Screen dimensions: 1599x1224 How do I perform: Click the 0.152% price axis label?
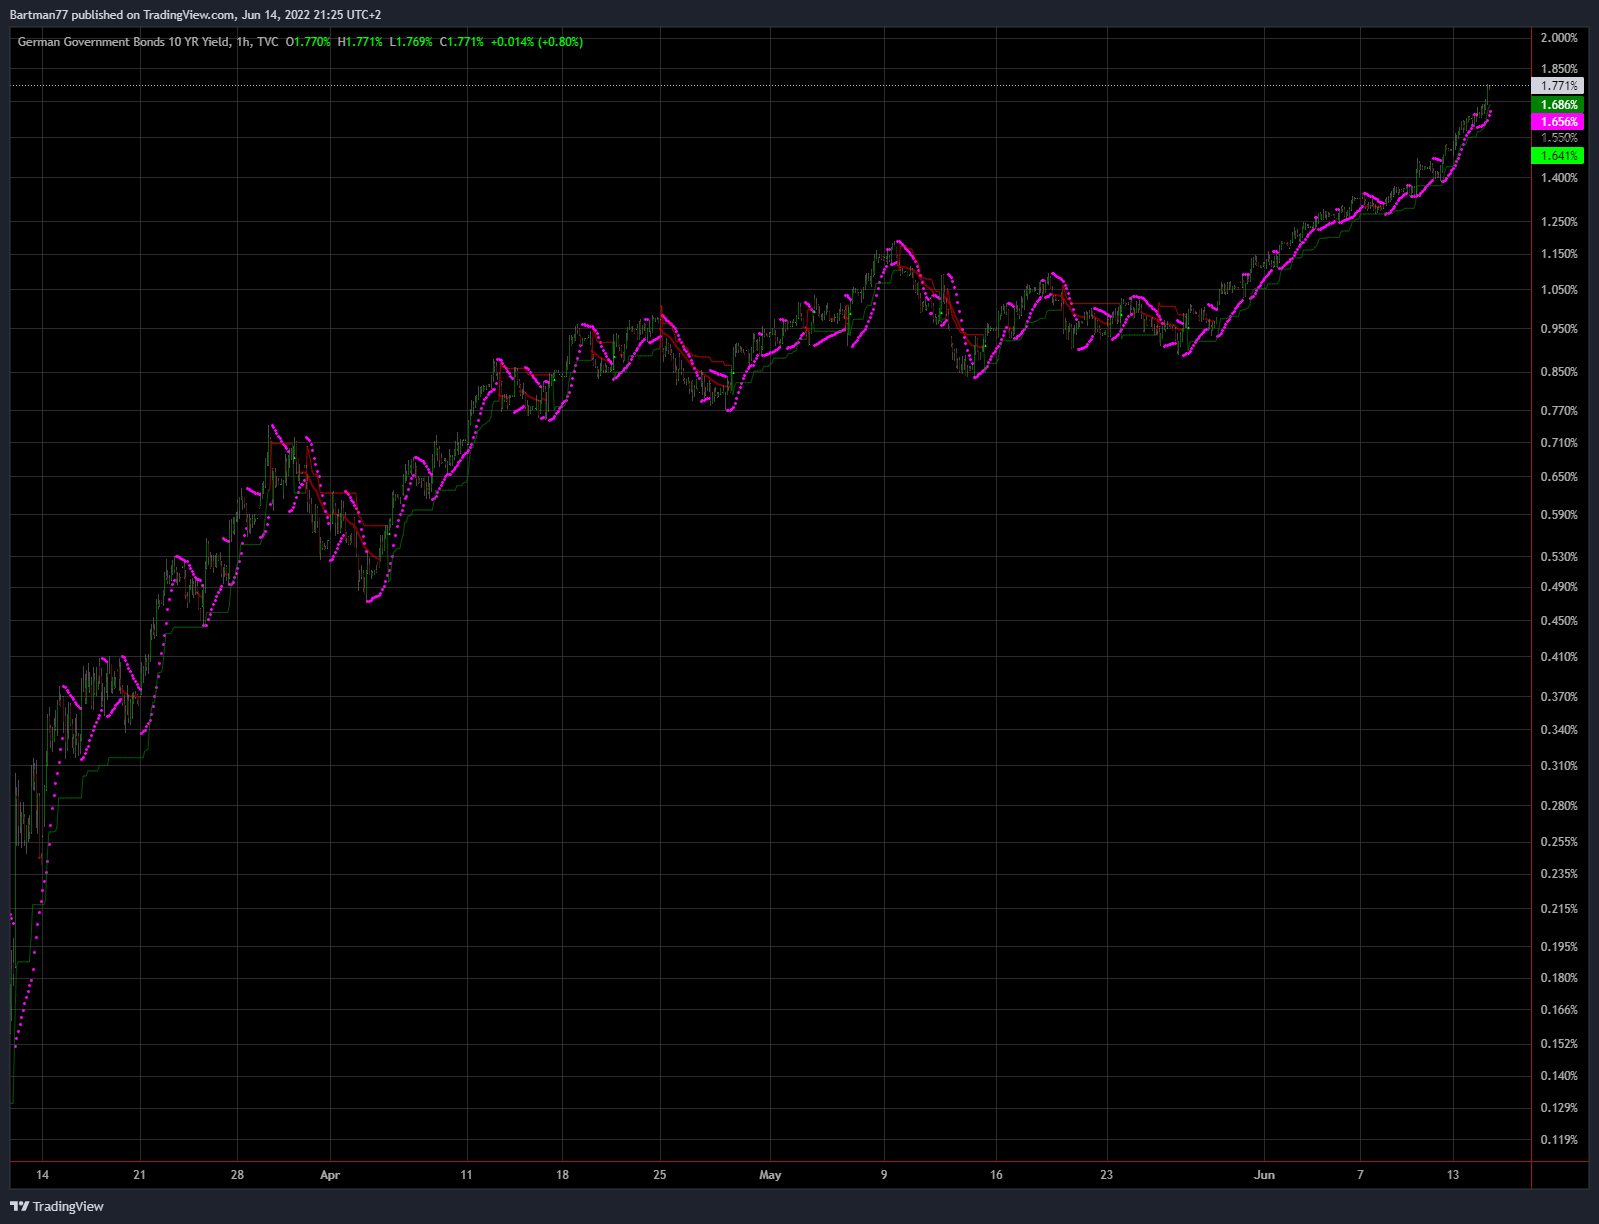pos(1559,1044)
